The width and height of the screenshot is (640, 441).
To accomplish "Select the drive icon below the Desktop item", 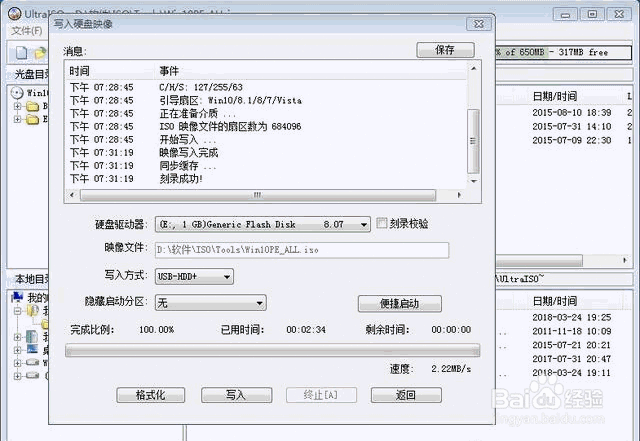I will pos(33,362).
